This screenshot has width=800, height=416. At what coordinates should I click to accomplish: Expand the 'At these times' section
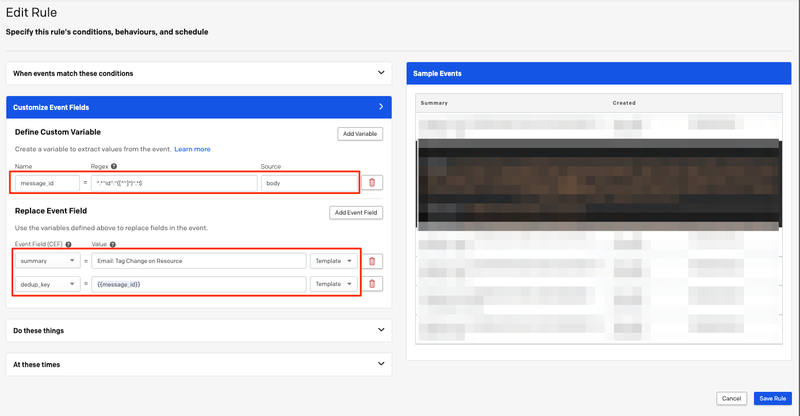[199, 364]
